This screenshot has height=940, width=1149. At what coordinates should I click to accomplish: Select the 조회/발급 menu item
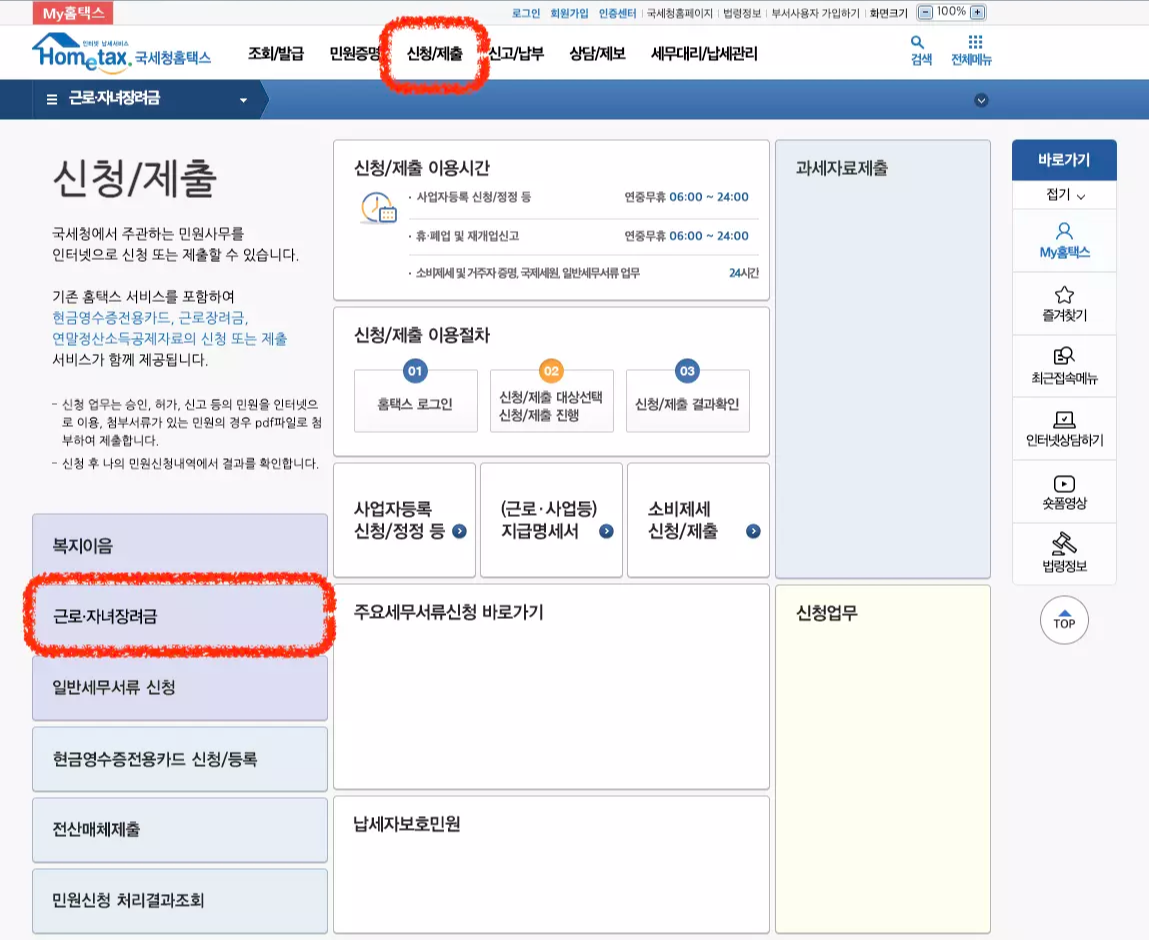(277, 54)
